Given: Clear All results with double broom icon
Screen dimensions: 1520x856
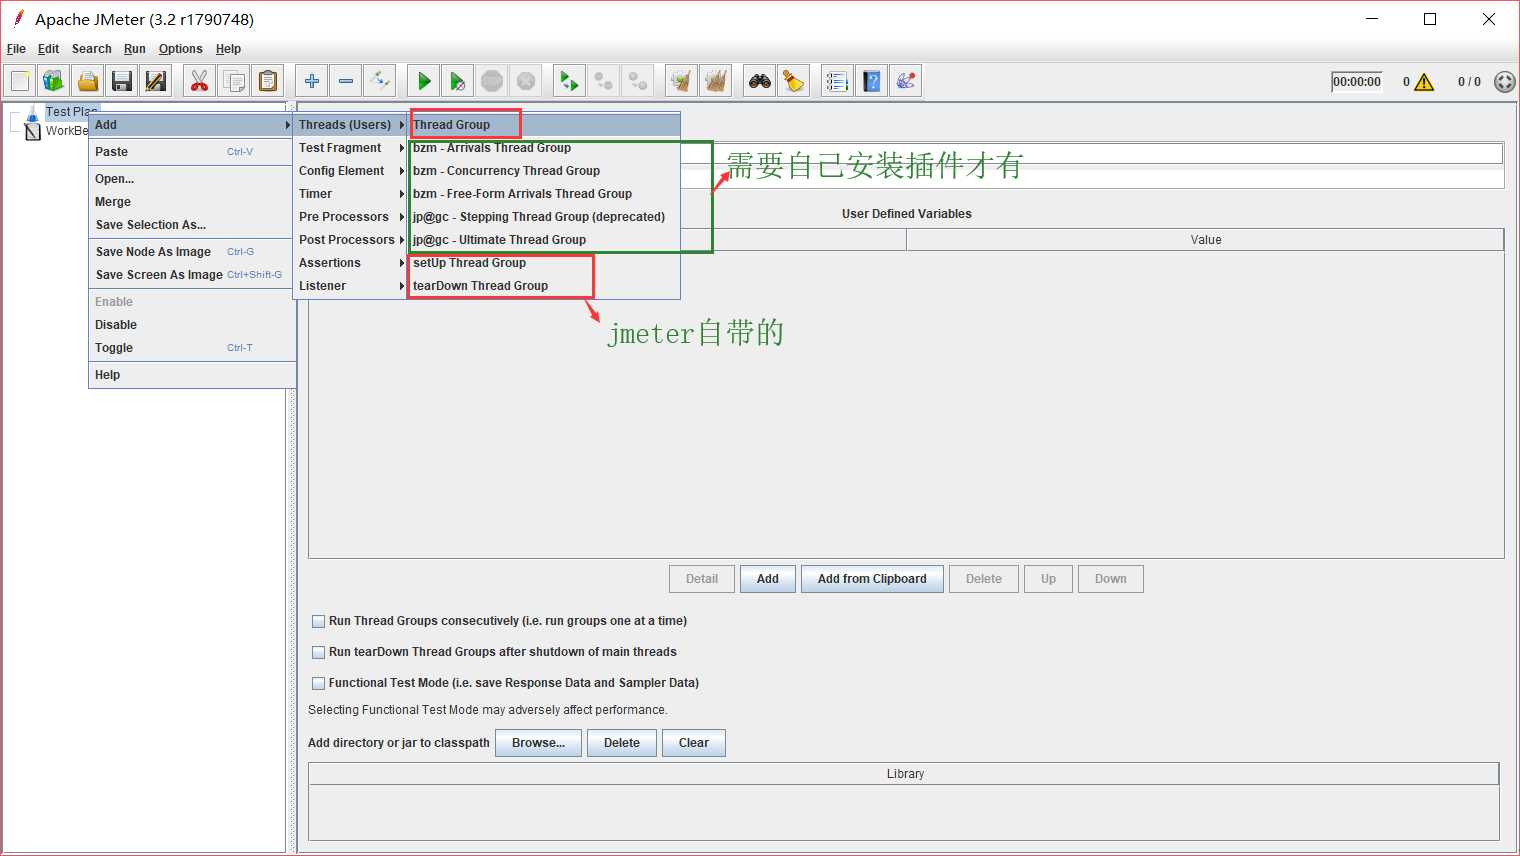Looking at the screenshot, I should (716, 81).
